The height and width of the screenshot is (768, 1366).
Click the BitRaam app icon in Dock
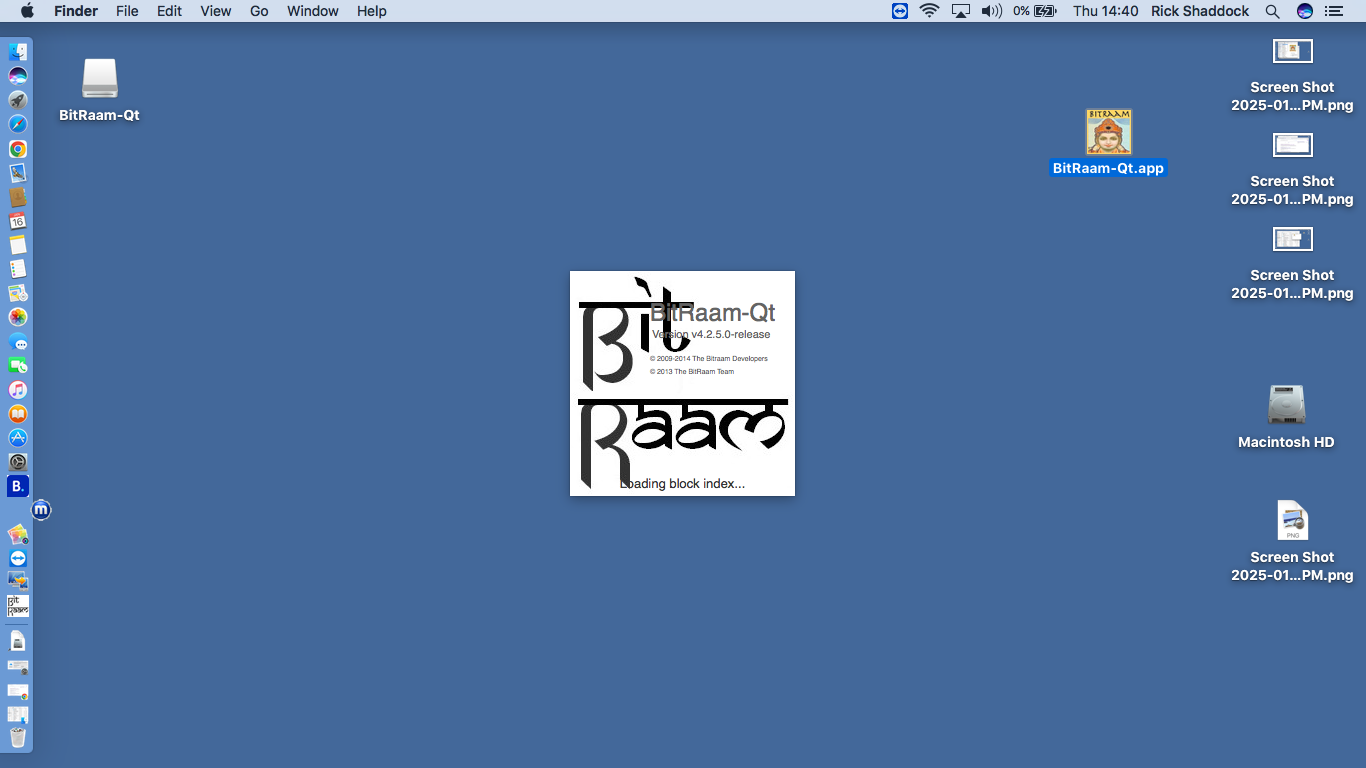pyautogui.click(x=18, y=606)
